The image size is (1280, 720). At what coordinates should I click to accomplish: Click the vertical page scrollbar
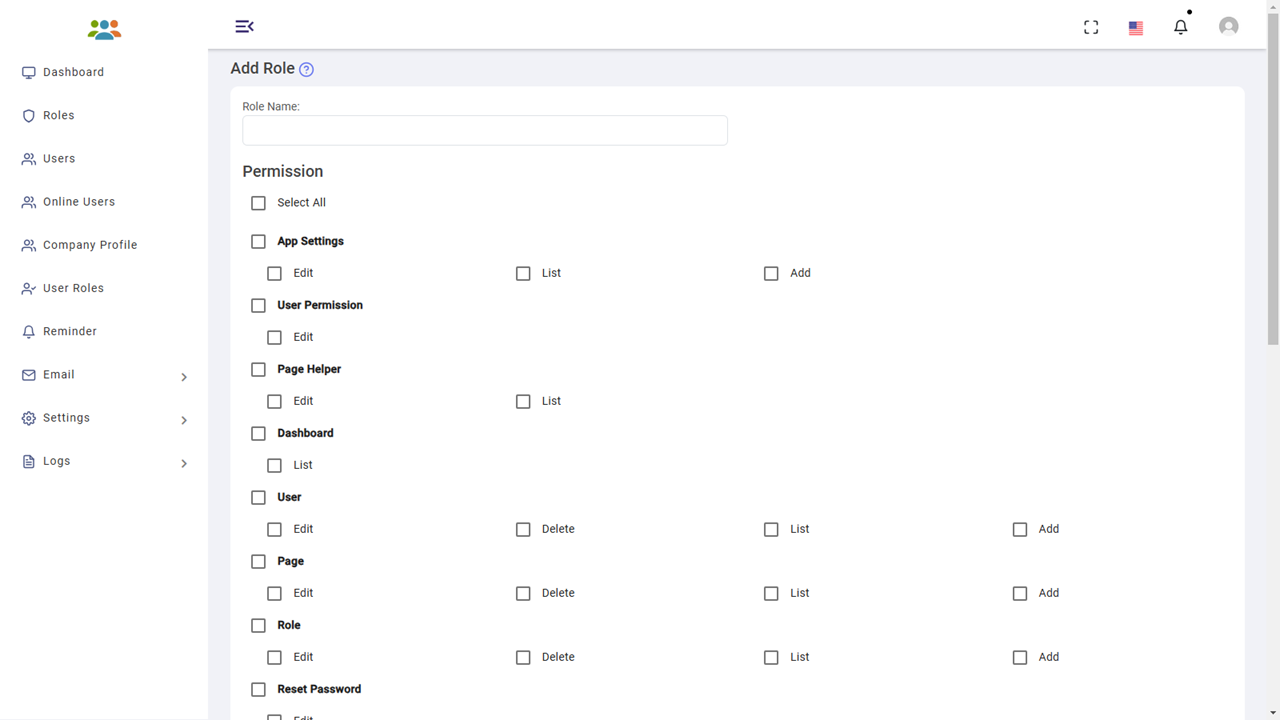[x=1273, y=200]
